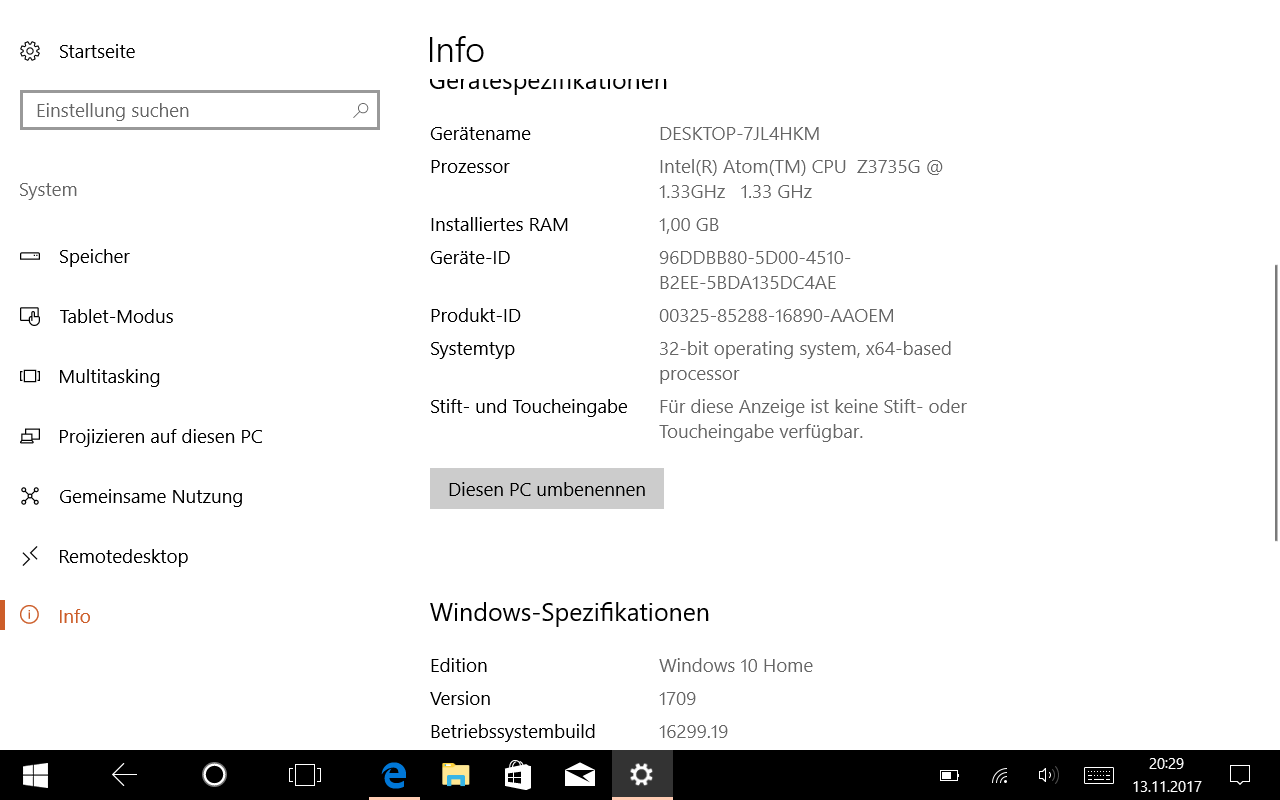Image resolution: width=1280 pixels, height=800 pixels.
Task: Select the Info circle icon
Action: [30, 616]
